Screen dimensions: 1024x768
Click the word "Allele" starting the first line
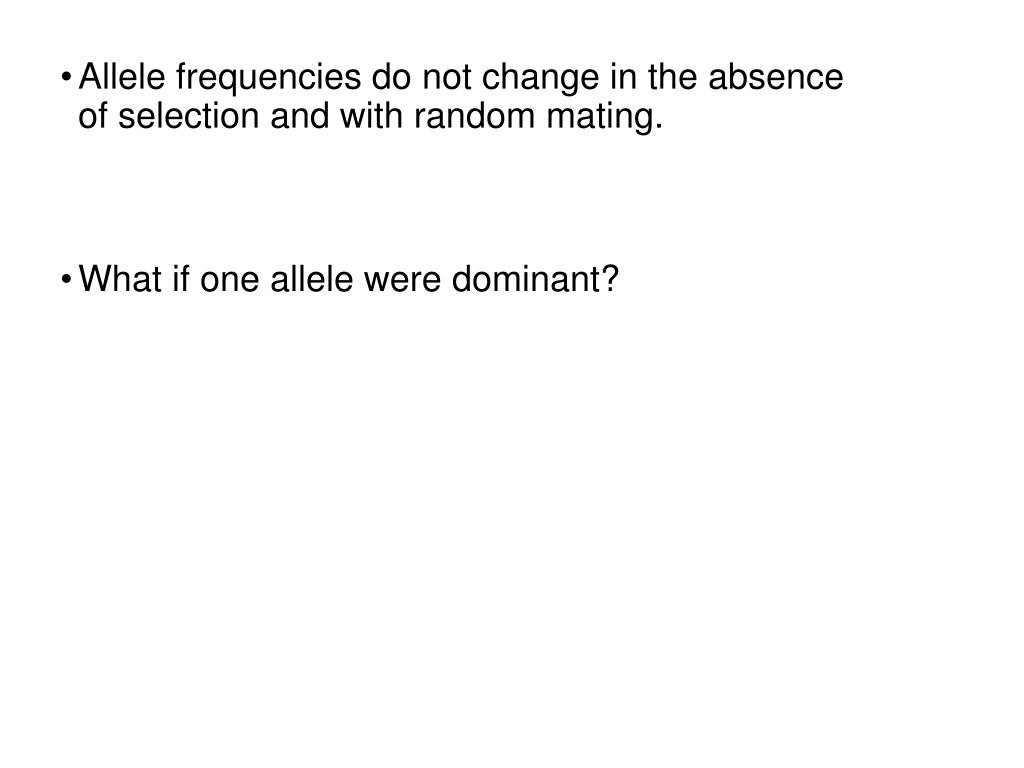pos(122,76)
